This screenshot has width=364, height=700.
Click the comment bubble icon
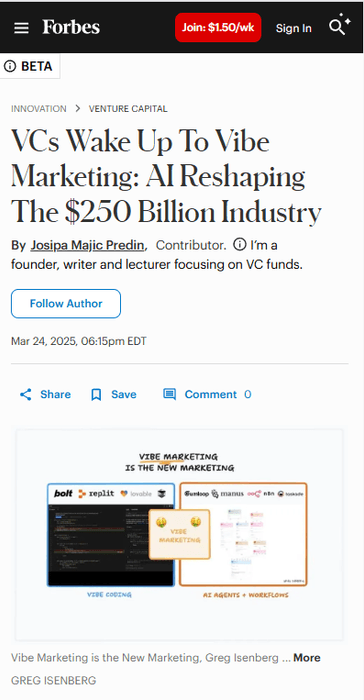(x=169, y=394)
